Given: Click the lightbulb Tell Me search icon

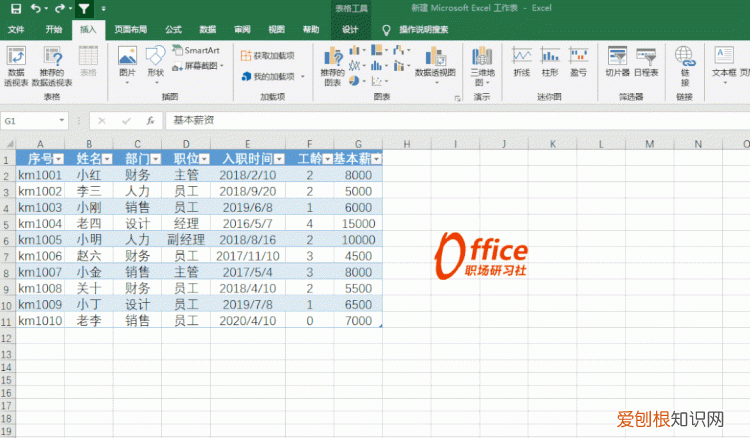Looking at the screenshot, I should click(386, 30).
